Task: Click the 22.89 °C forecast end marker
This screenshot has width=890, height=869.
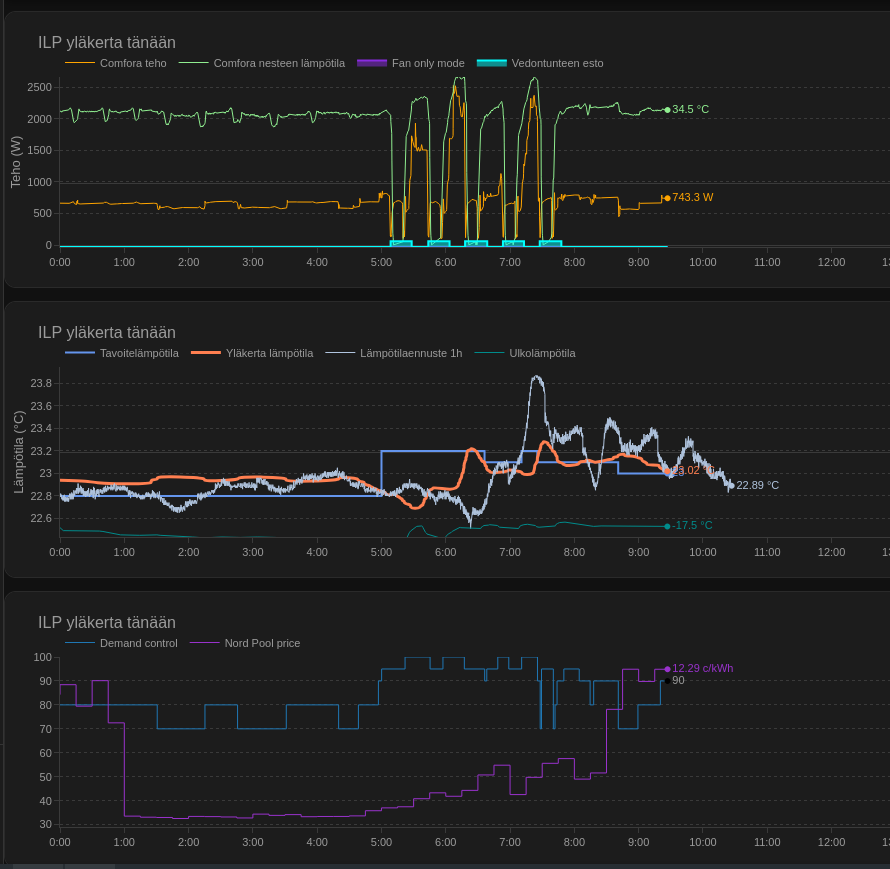Action: click(x=731, y=486)
